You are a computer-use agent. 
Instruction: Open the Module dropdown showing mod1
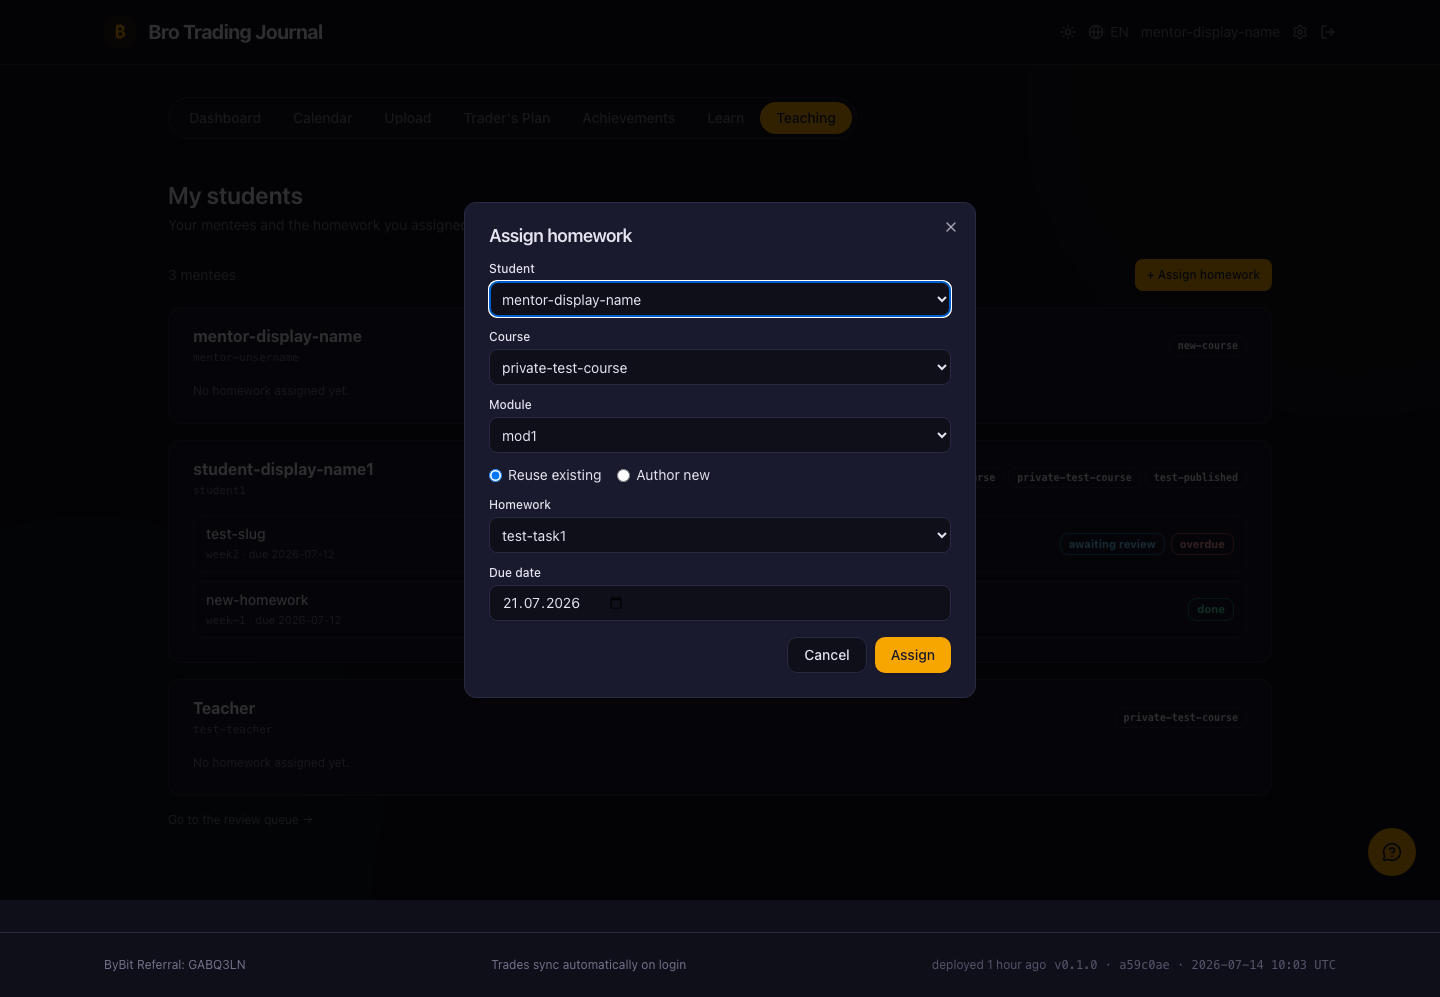click(x=720, y=435)
